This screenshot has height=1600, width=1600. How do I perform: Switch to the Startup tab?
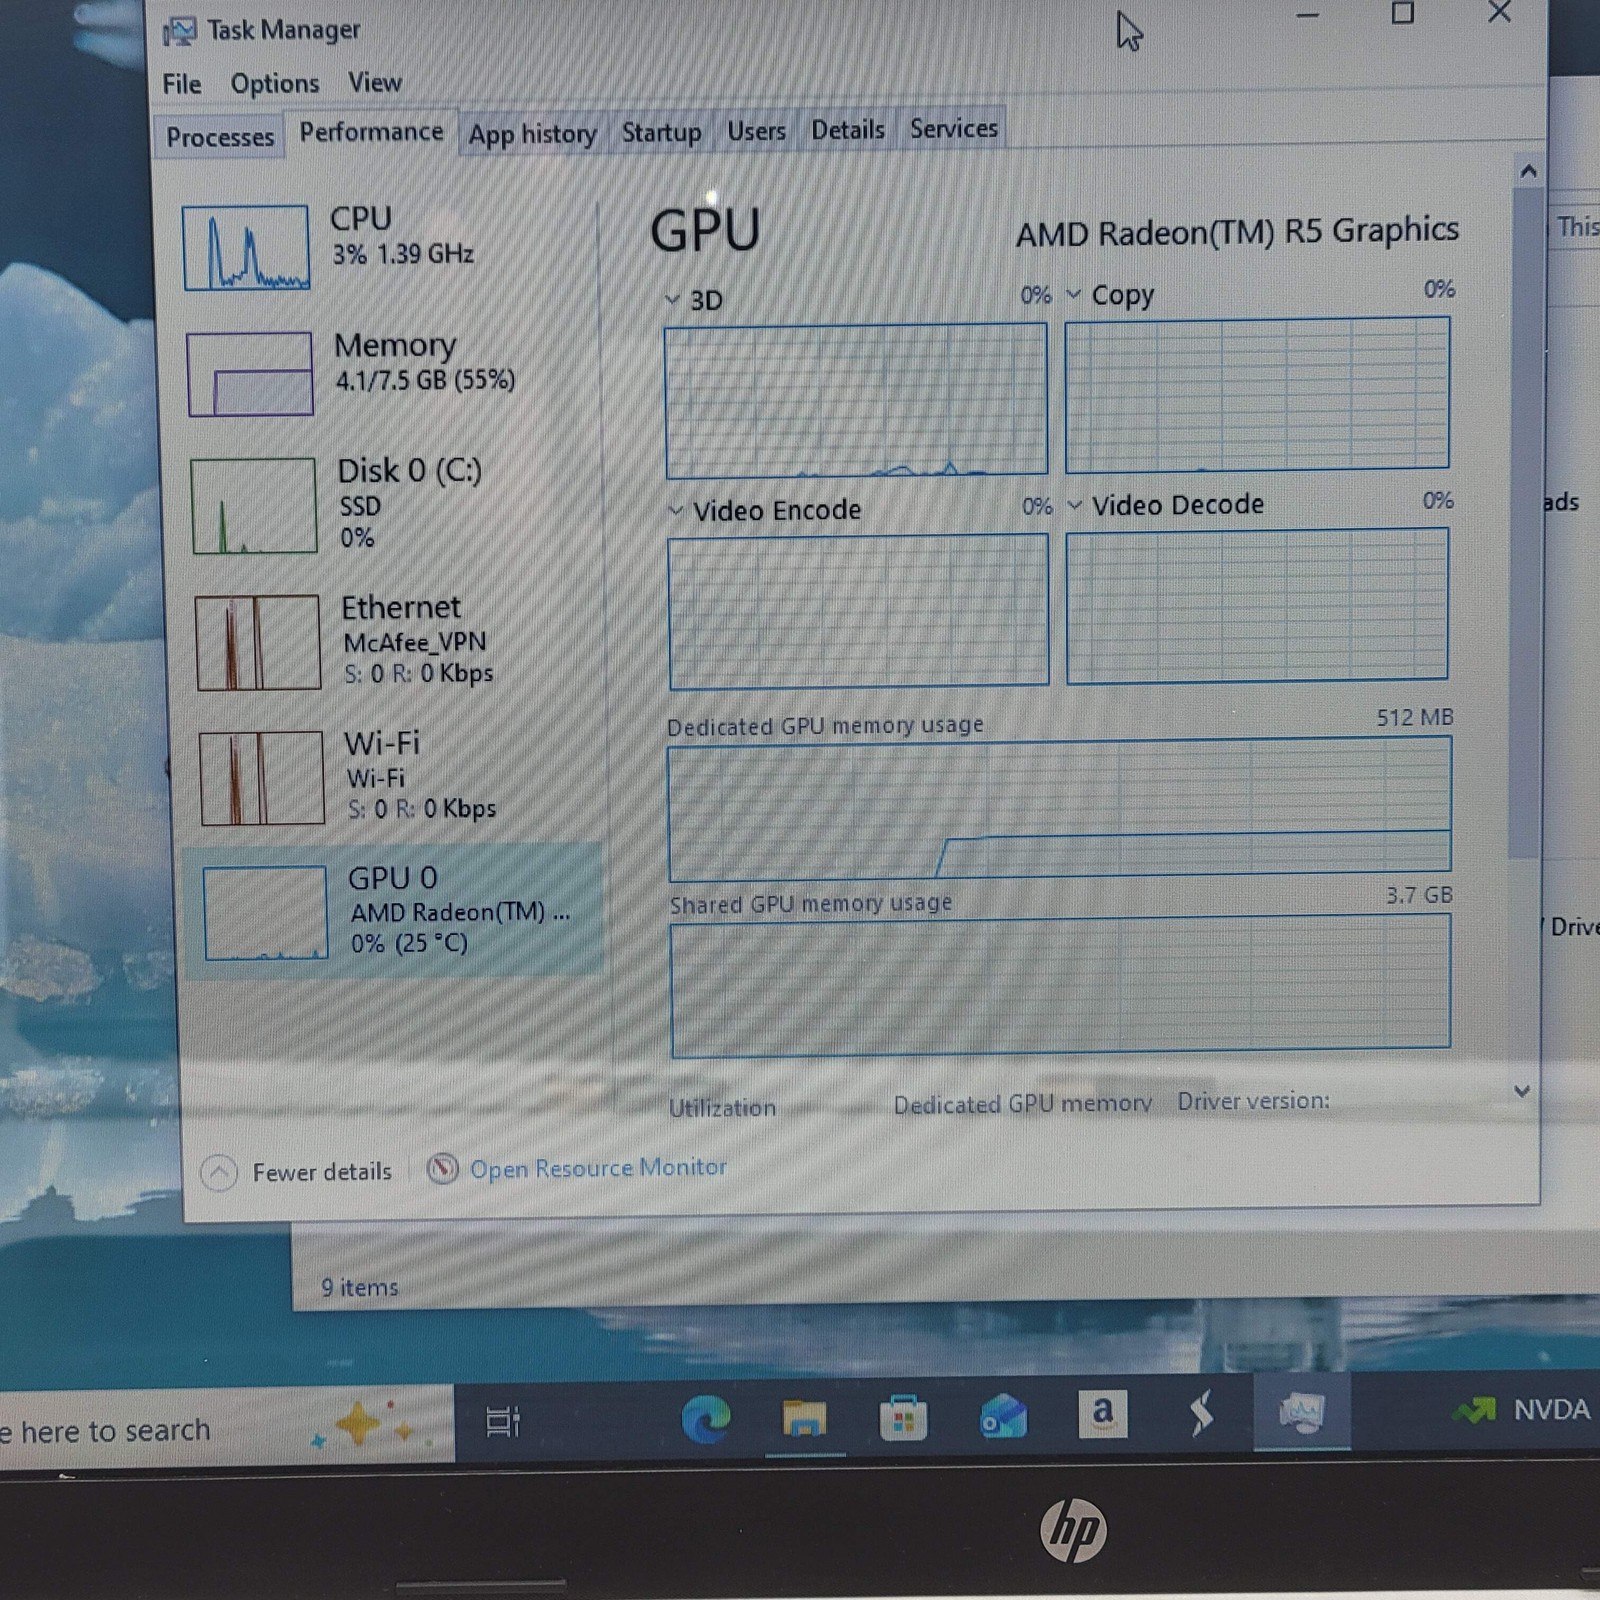661,132
